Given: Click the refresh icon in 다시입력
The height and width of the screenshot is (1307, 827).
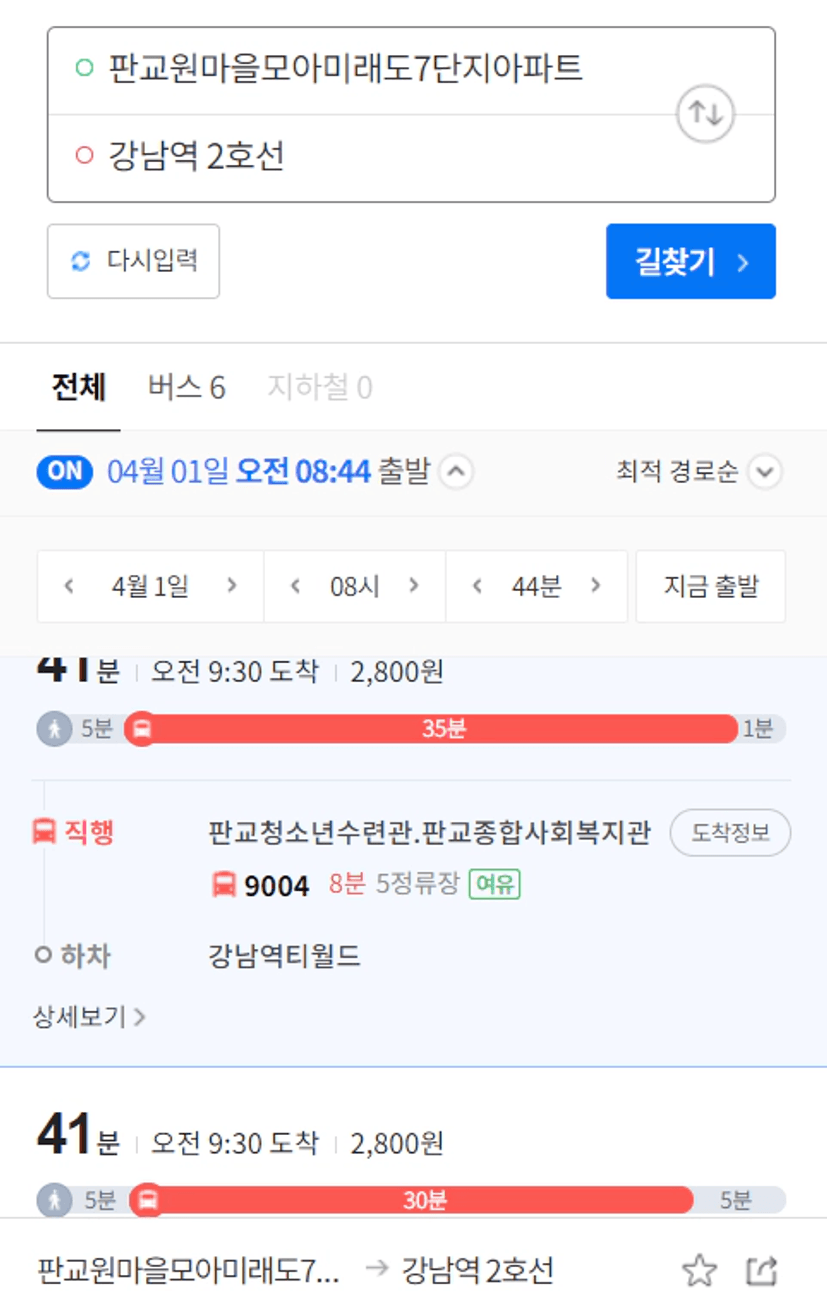Looking at the screenshot, I should coord(81,262).
